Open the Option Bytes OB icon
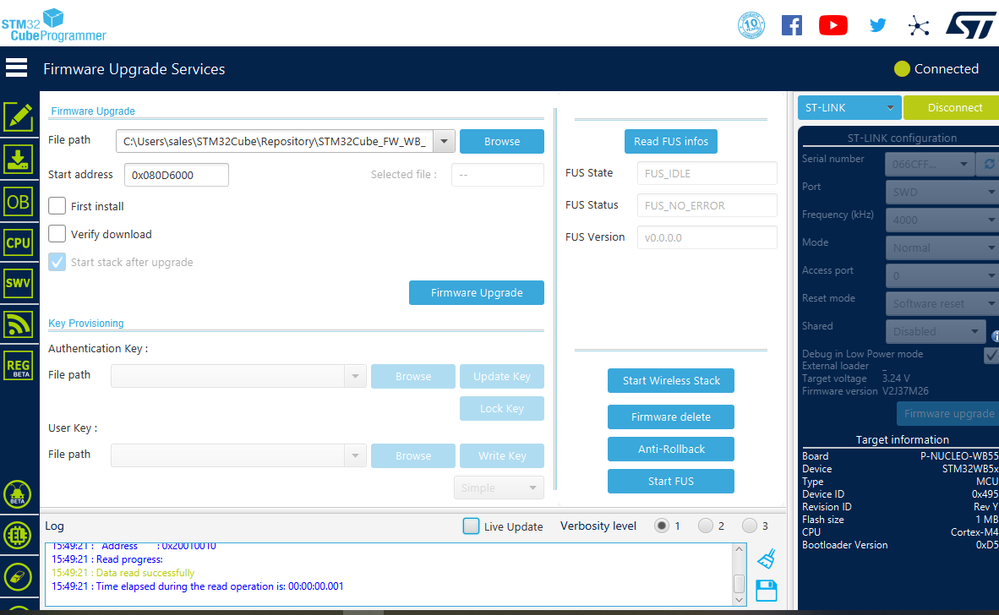 click(x=18, y=202)
